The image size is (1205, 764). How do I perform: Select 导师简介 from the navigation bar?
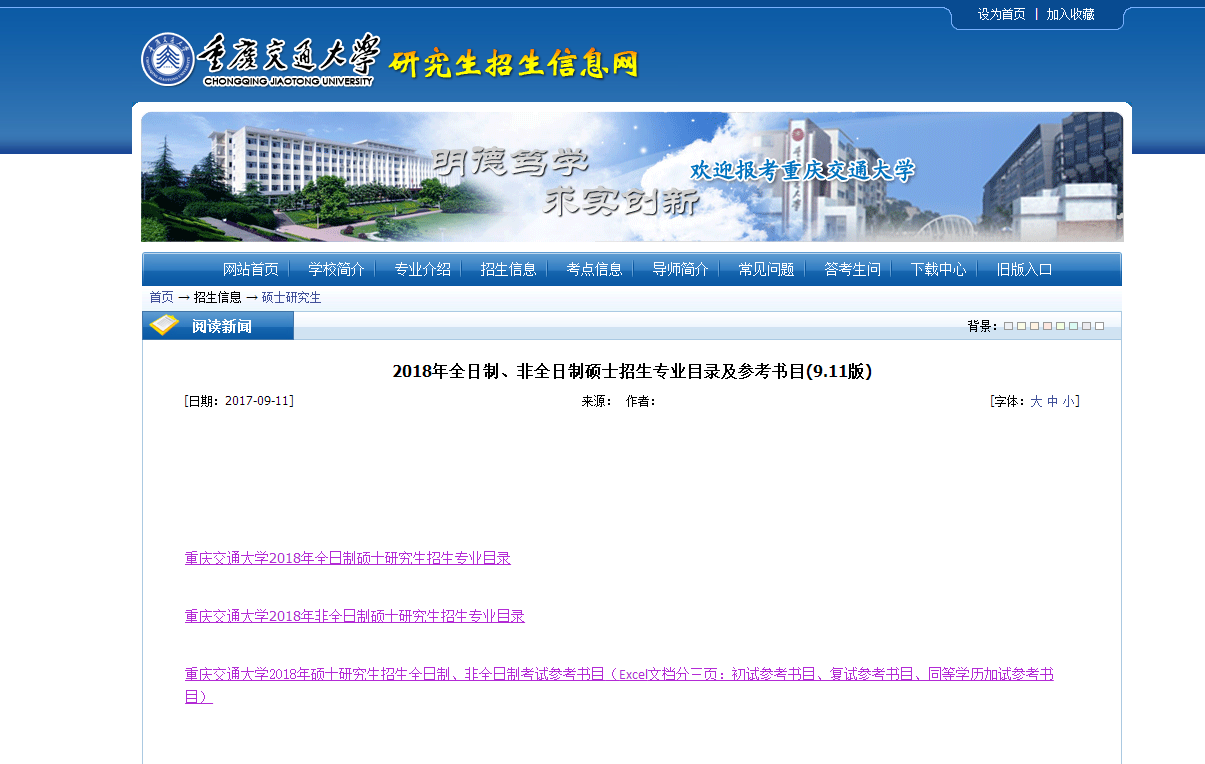(680, 269)
